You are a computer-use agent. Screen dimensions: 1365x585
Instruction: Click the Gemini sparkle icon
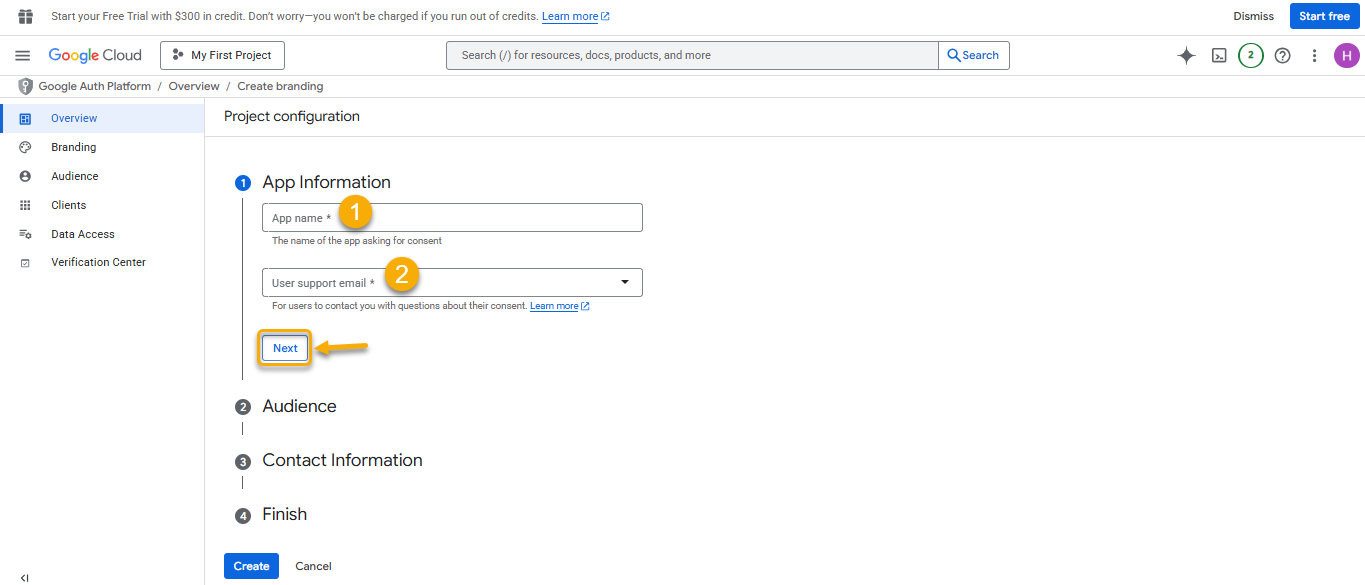point(1186,56)
